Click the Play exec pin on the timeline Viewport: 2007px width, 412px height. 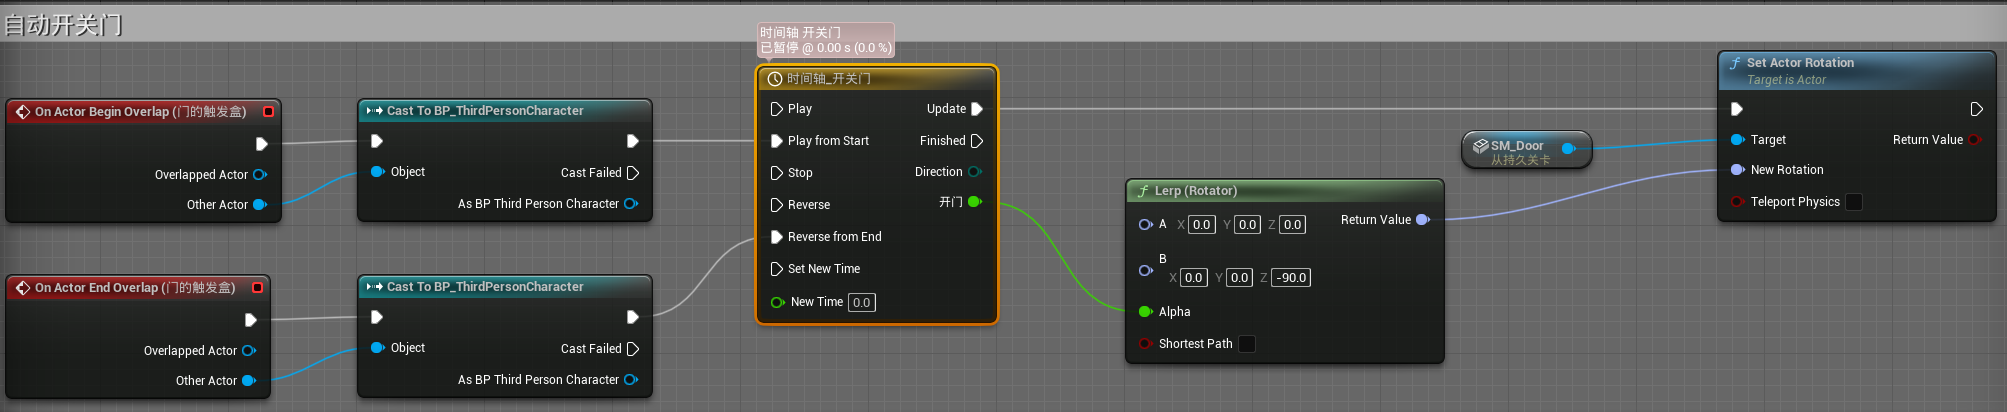pyautogui.click(x=776, y=109)
